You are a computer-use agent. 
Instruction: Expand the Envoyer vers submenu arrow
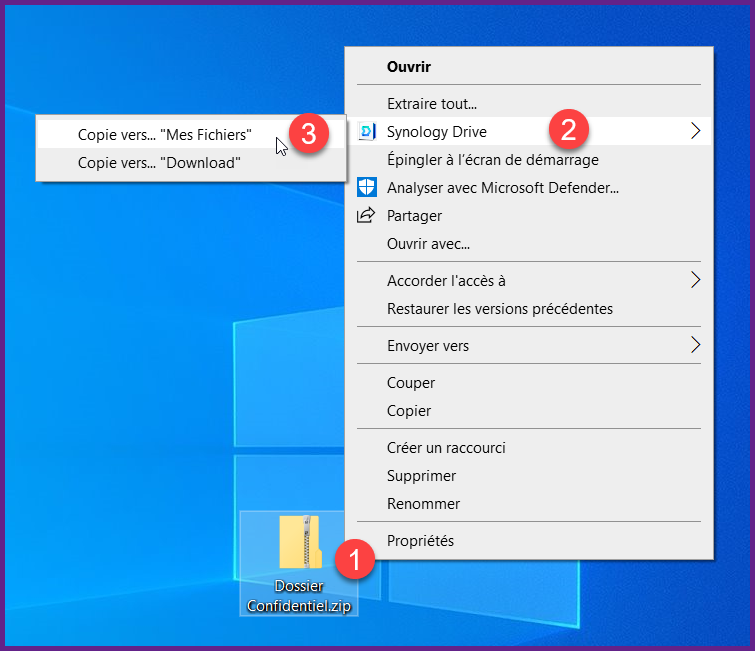tap(695, 346)
